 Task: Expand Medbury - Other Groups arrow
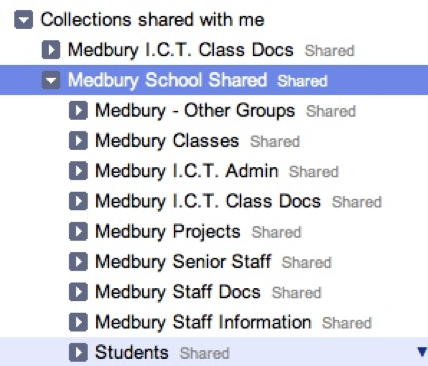click(x=78, y=110)
